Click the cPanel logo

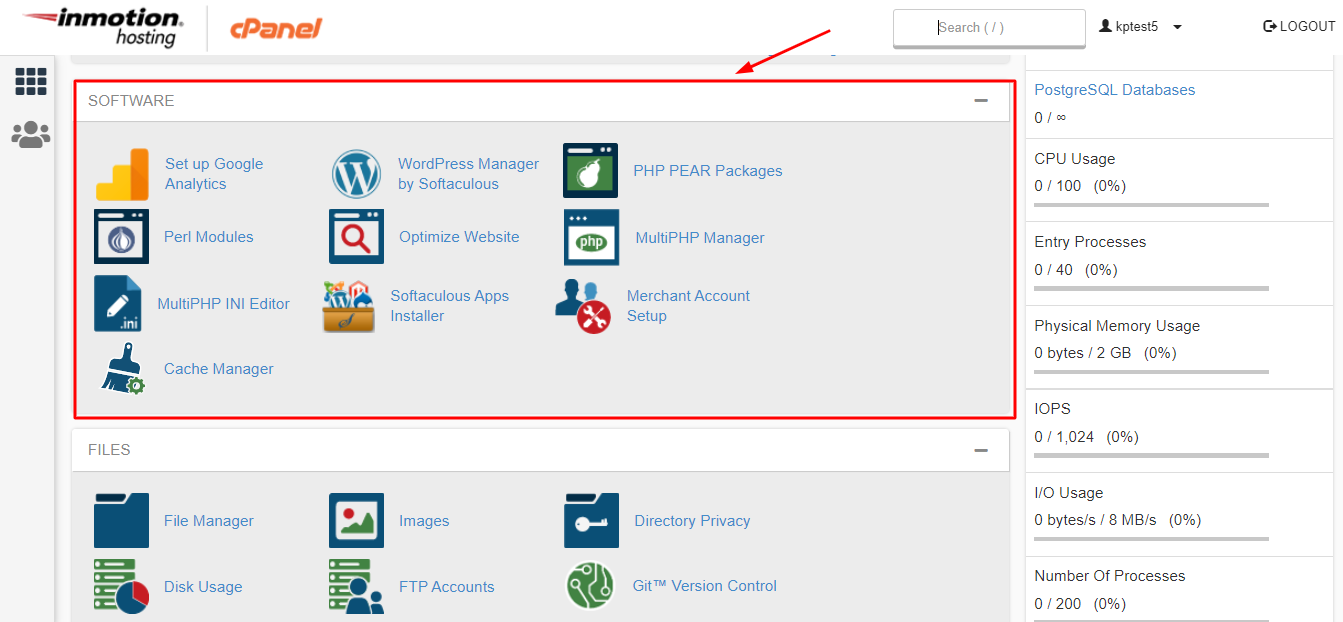pos(276,28)
